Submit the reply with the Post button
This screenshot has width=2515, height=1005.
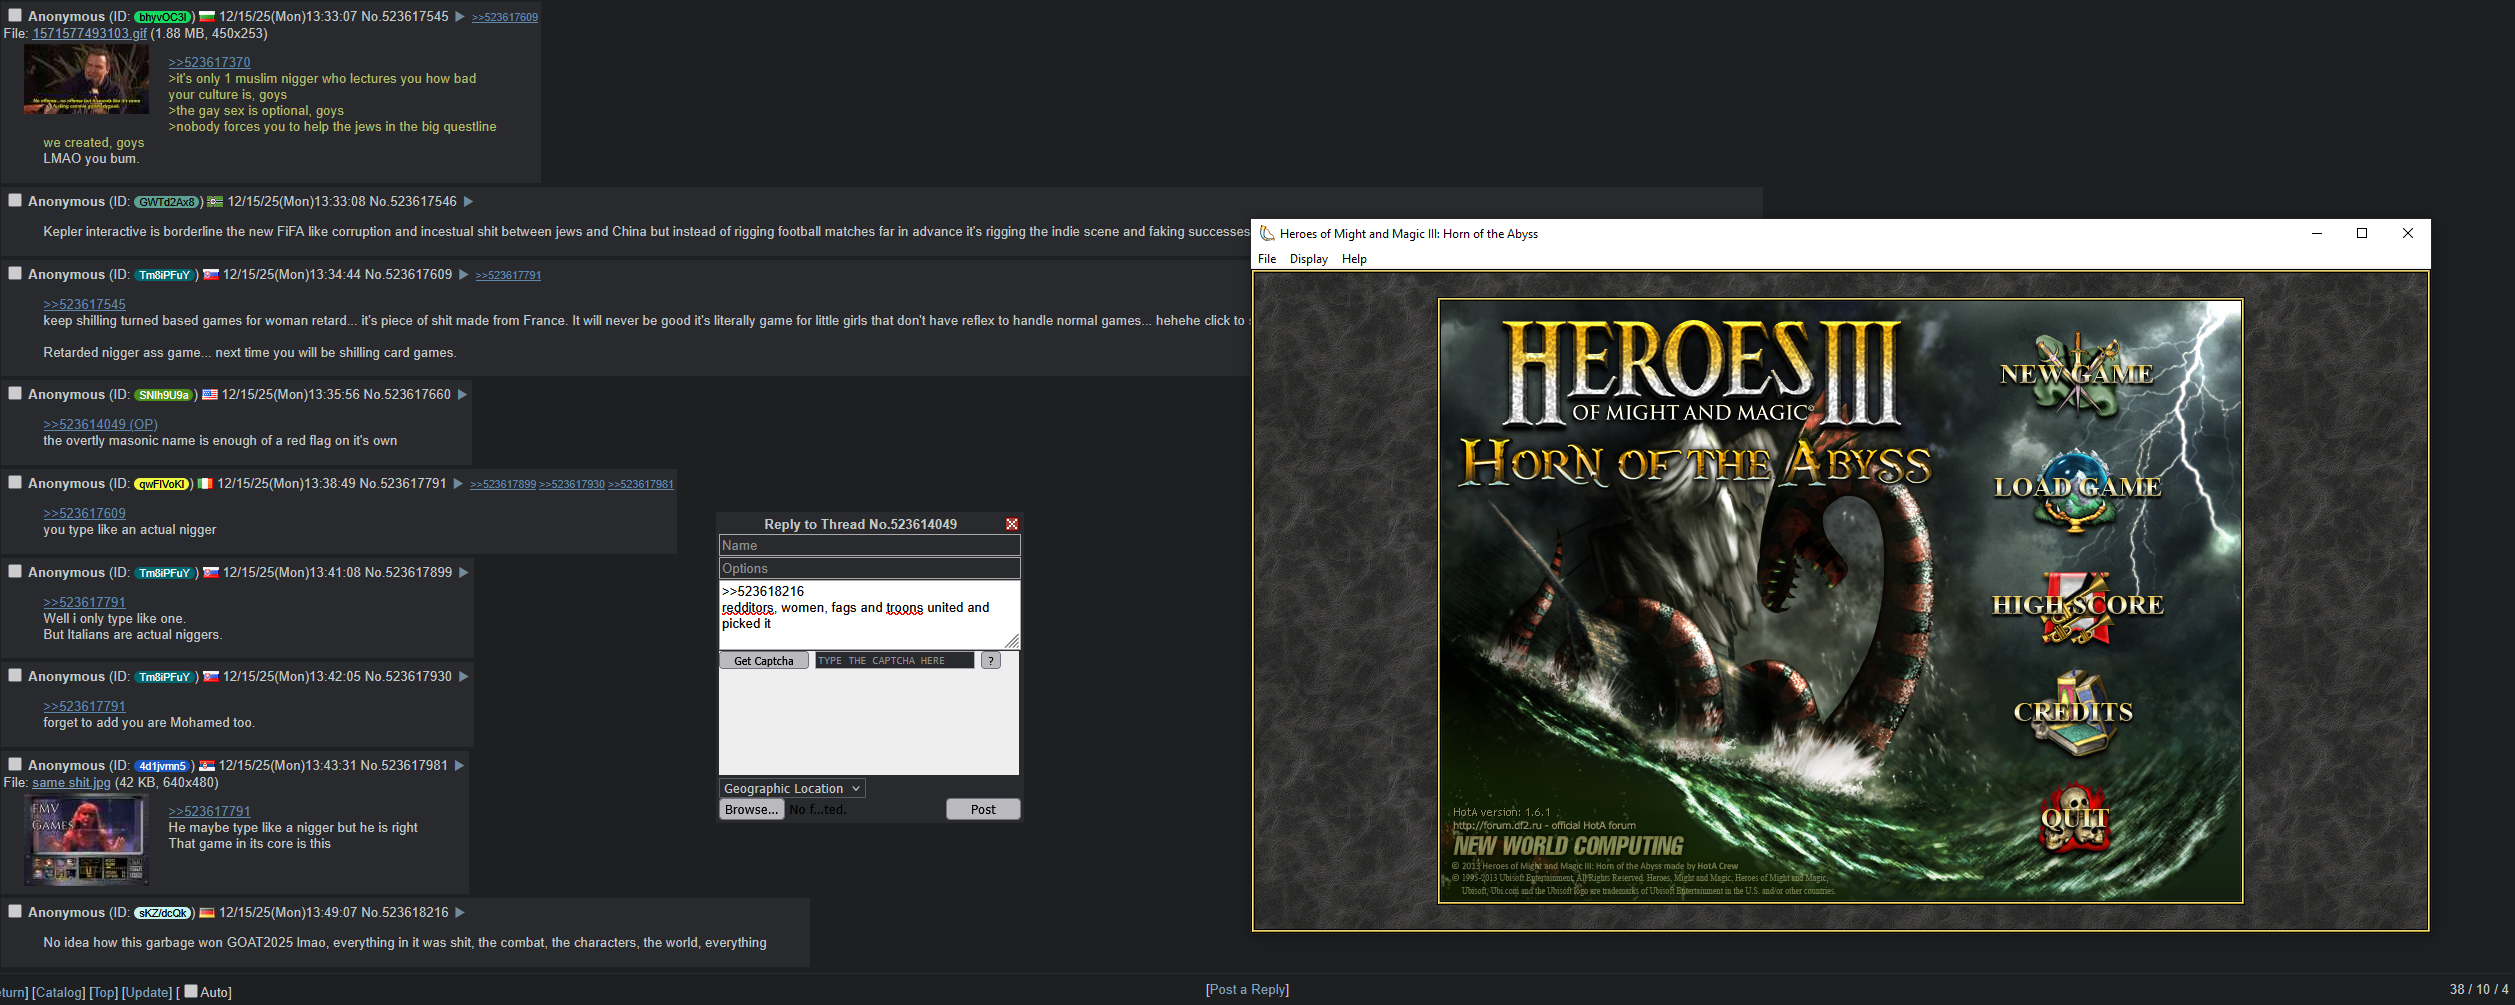coord(983,810)
